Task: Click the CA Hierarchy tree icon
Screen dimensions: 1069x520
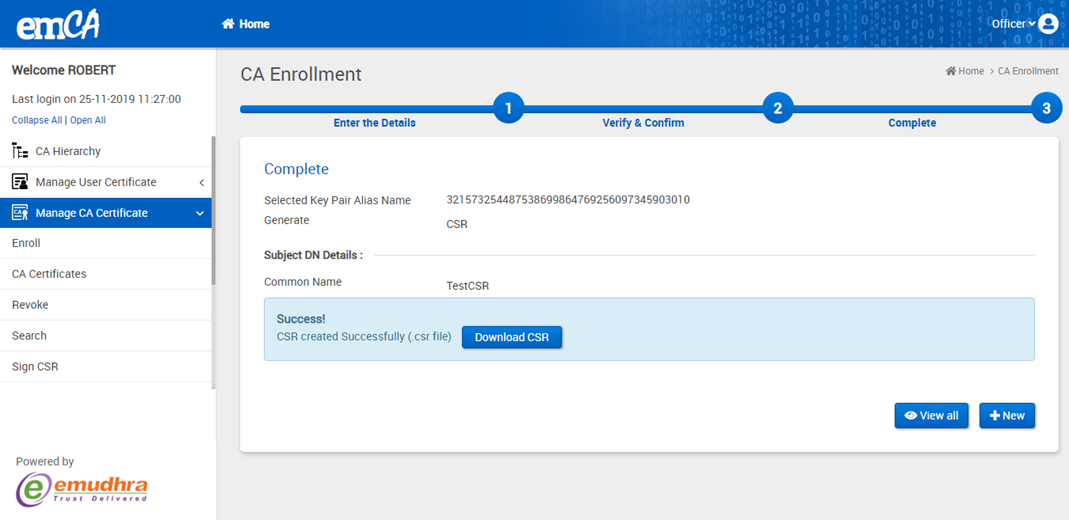Action: point(19,151)
